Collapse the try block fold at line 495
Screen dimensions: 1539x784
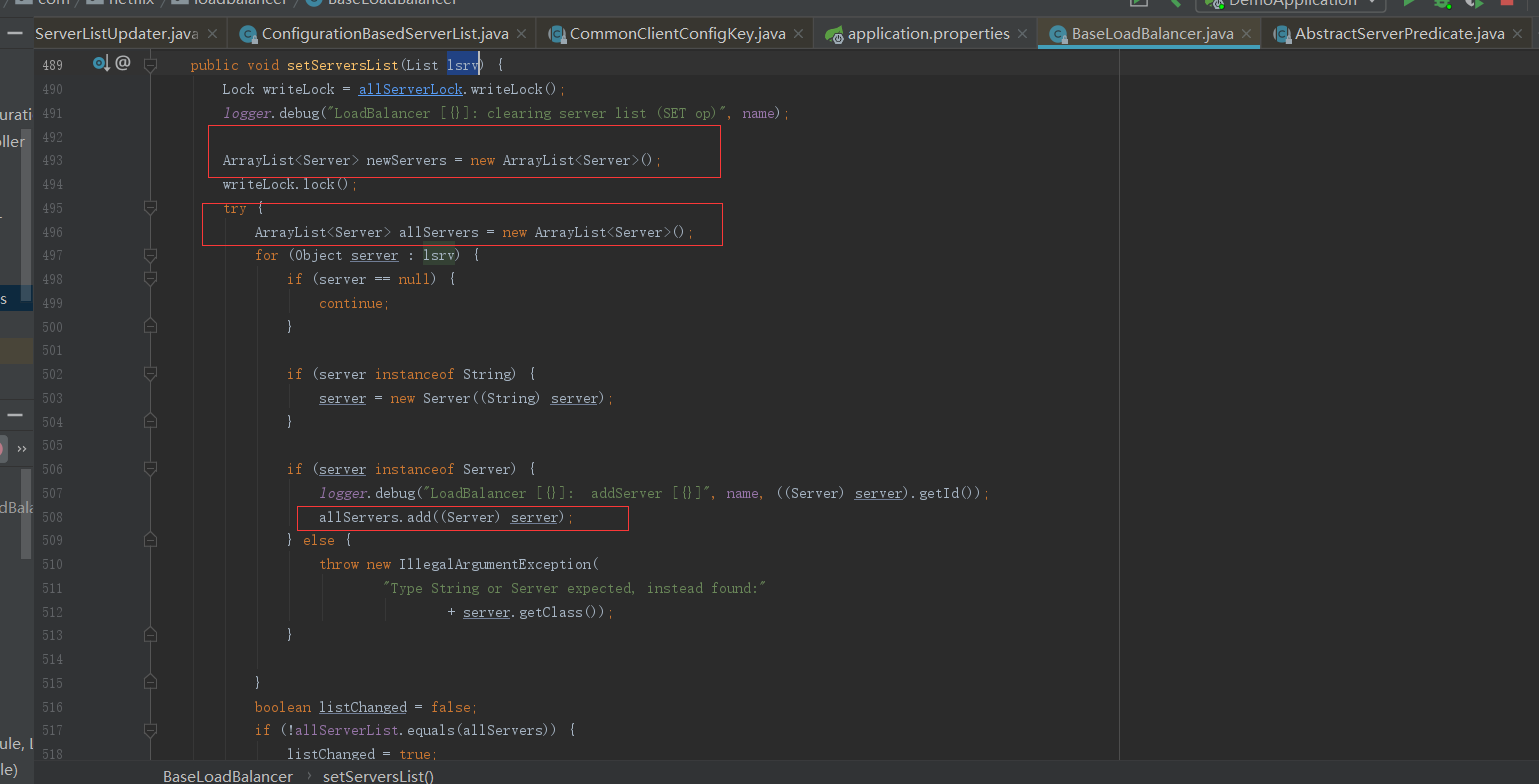coord(150,208)
